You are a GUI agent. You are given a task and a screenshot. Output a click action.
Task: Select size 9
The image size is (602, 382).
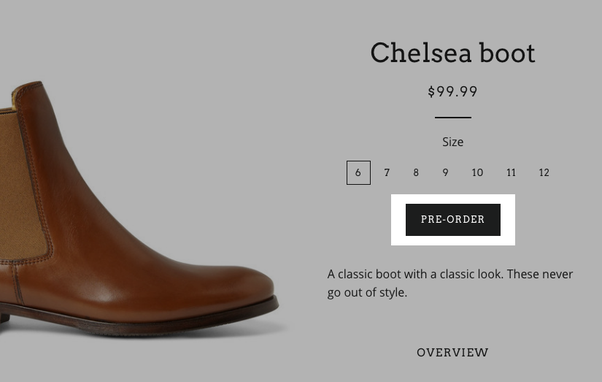(x=445, y=173)
